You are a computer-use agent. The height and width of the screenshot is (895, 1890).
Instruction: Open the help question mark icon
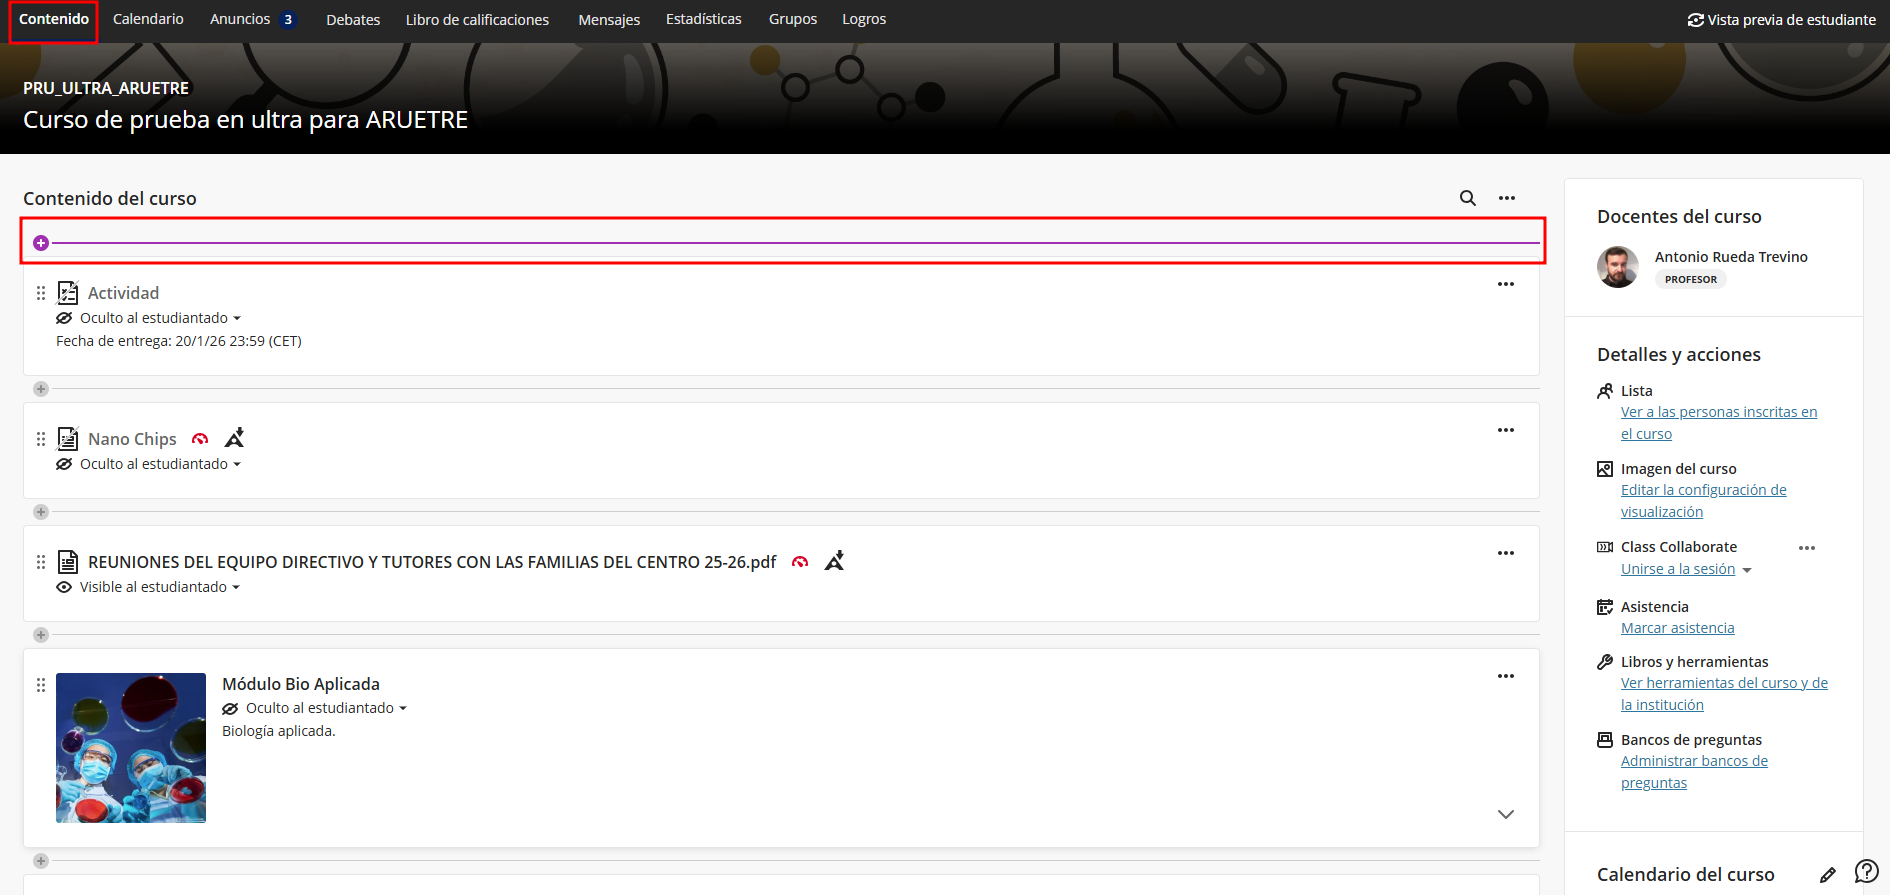coord(1866,871)
